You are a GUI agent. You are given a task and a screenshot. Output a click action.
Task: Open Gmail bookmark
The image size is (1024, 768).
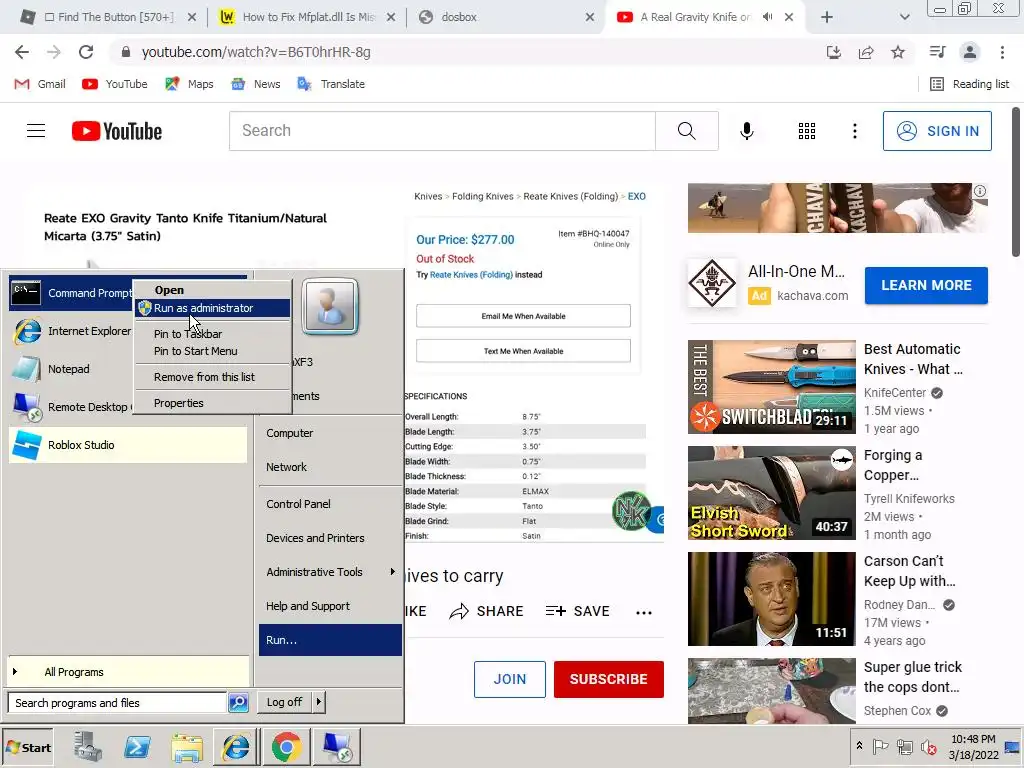coord(40,84)
